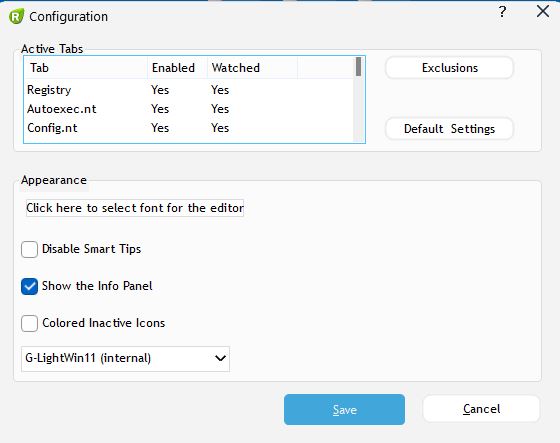This screenshot has width=560, height=443.
Task: Save the configuration changes
Action: [344, 409]
